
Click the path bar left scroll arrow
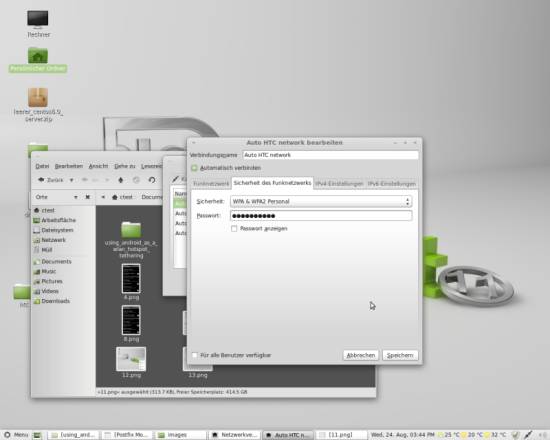pos(103,197)
